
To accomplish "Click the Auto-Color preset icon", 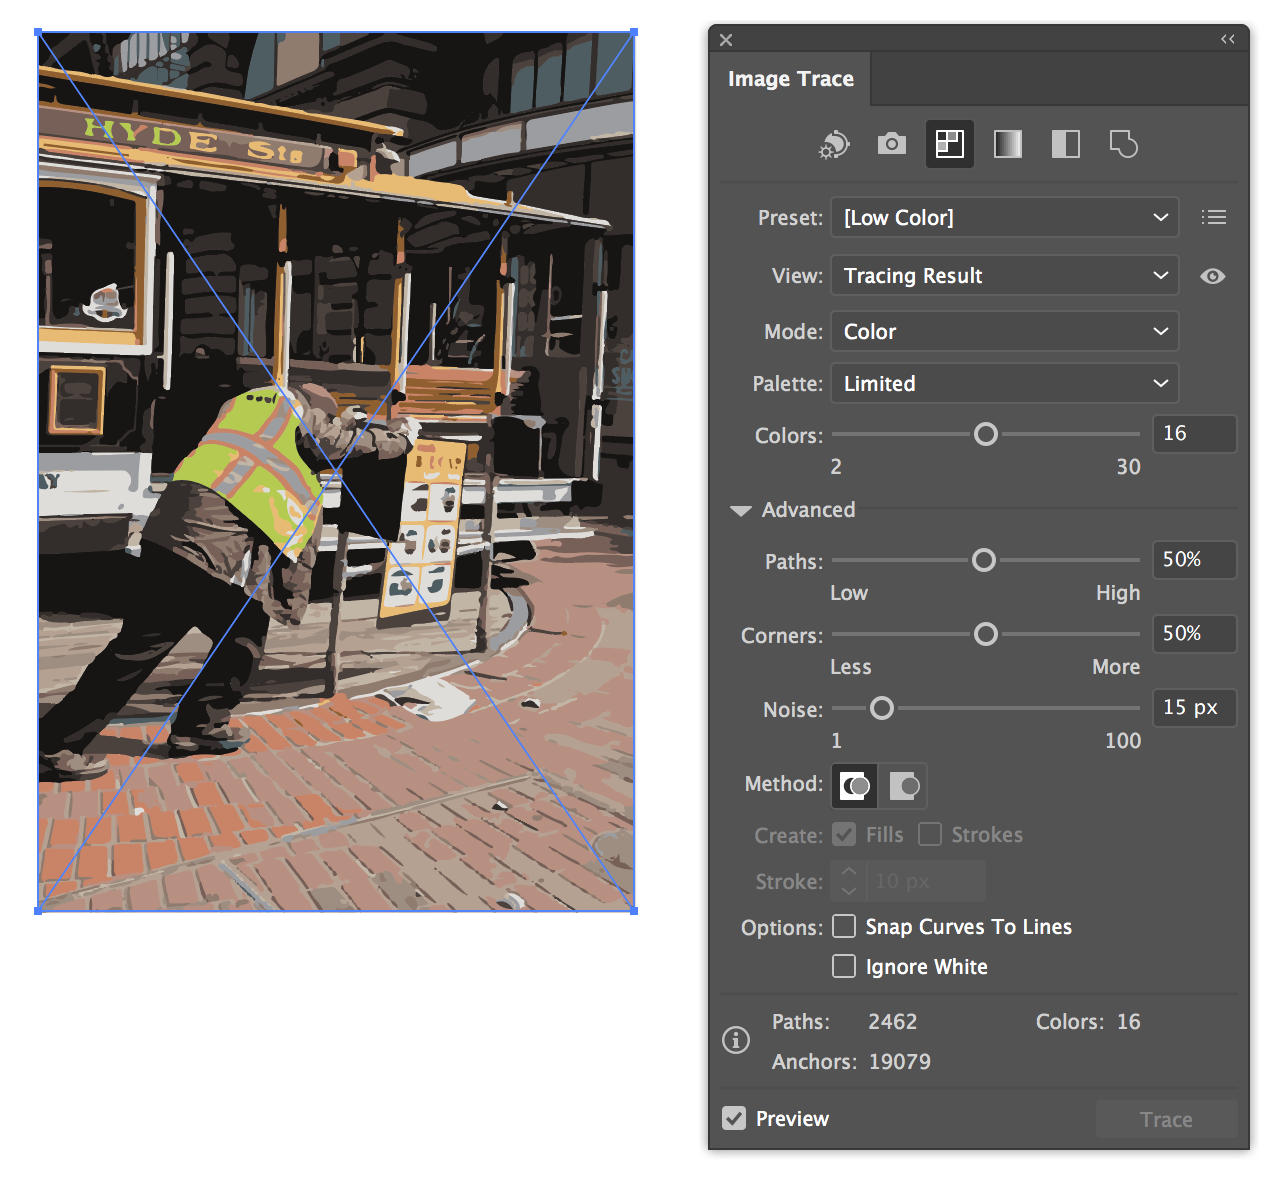I will point(834,145).
